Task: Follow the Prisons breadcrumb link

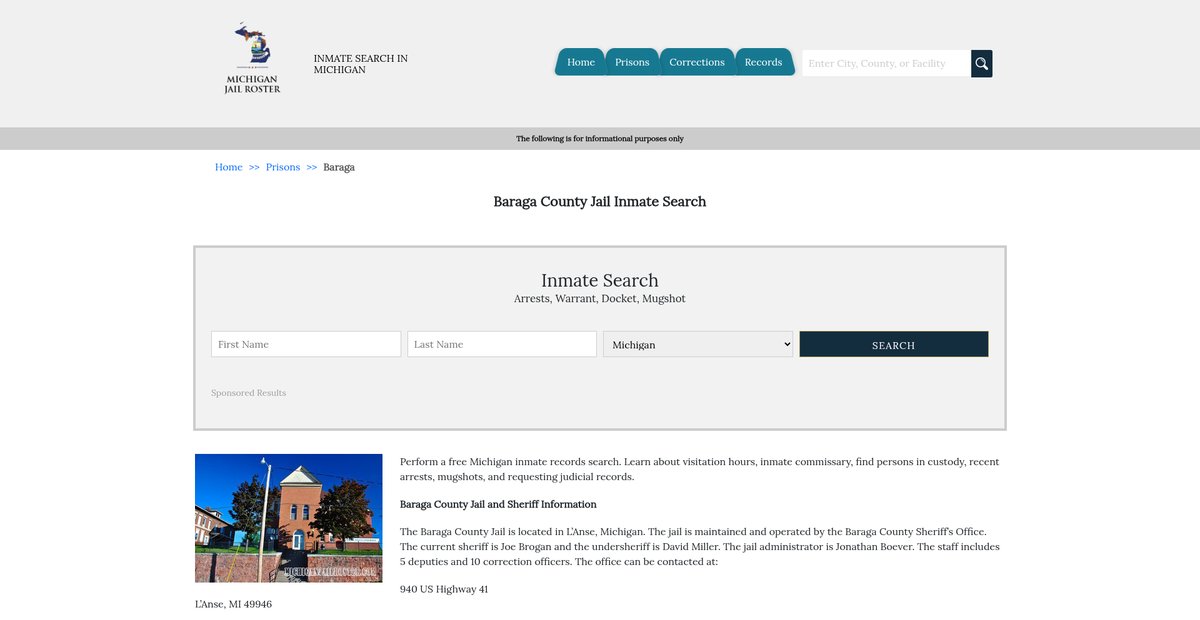Action: (x=283, y=167)
